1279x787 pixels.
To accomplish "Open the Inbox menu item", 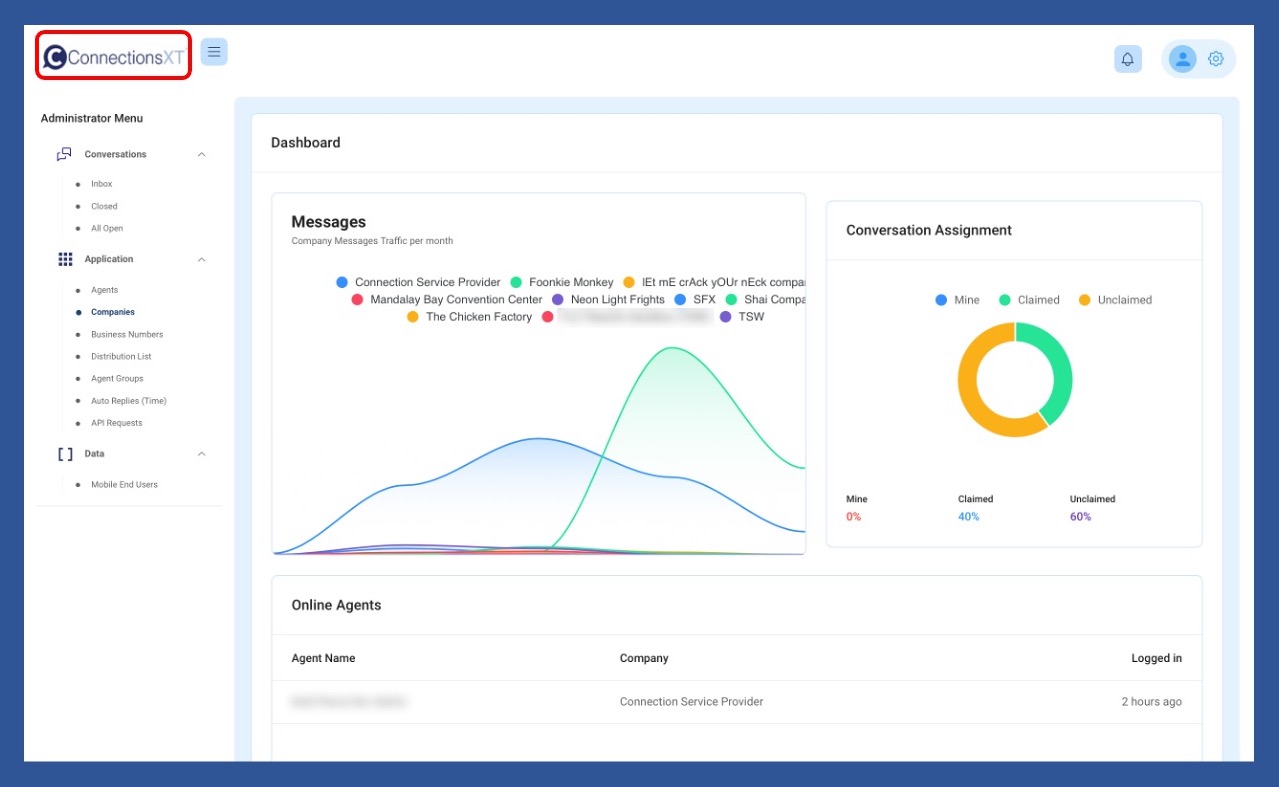I will tap(102, 184).
